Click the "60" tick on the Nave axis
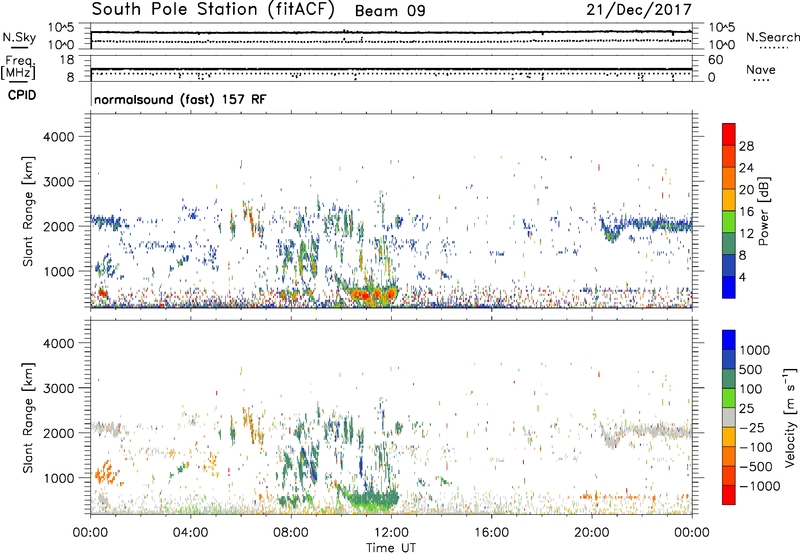Image resolution: width=800 pixels, height=554 pixels. (x=715, y=60)
